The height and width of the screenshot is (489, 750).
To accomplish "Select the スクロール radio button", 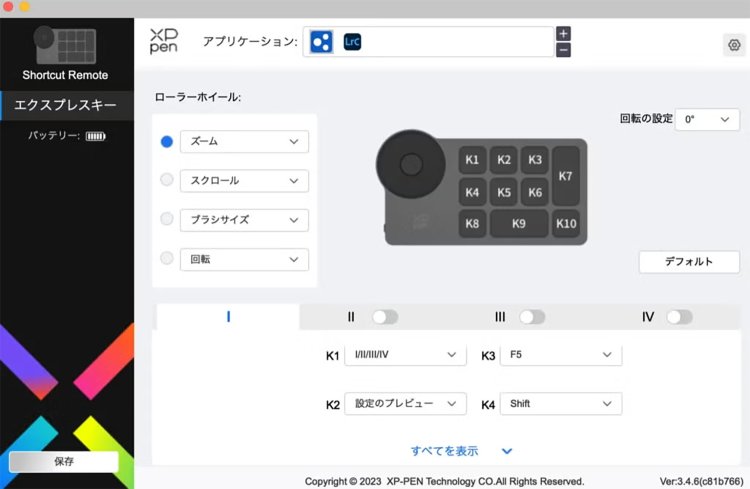I will tap(167, 180).
